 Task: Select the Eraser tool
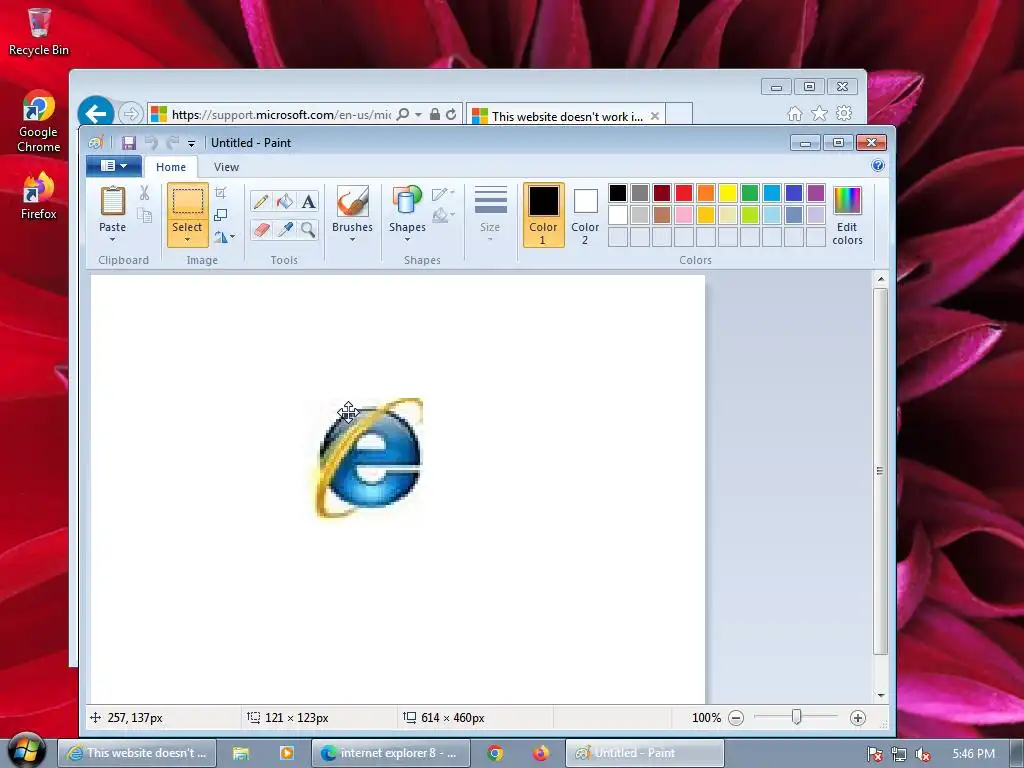click(261, 229)
